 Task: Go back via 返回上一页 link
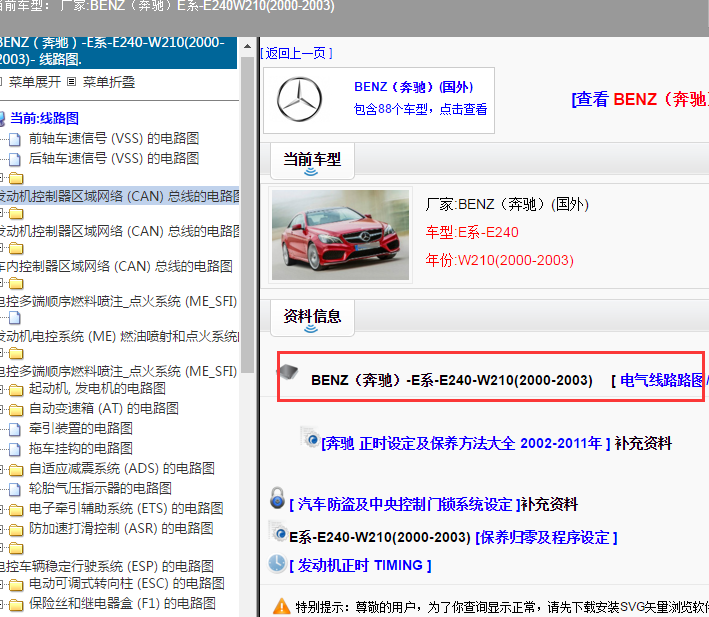pos(297,53)
